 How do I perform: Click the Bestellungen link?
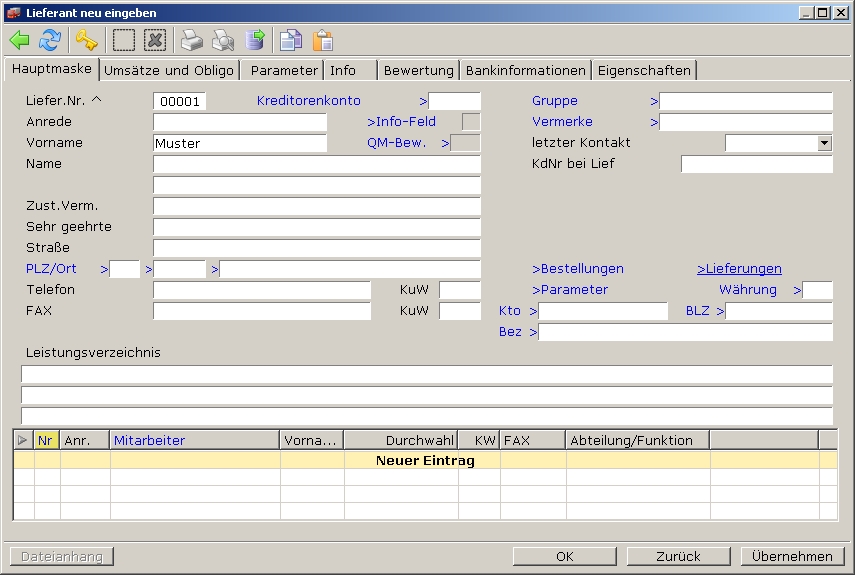tap(578, 269)
